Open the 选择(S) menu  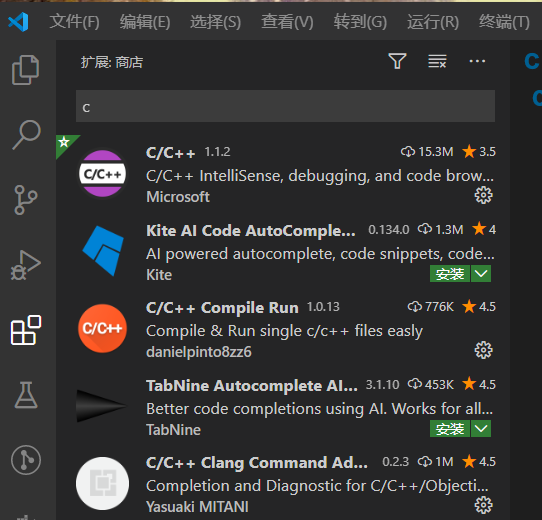point(215,22)
